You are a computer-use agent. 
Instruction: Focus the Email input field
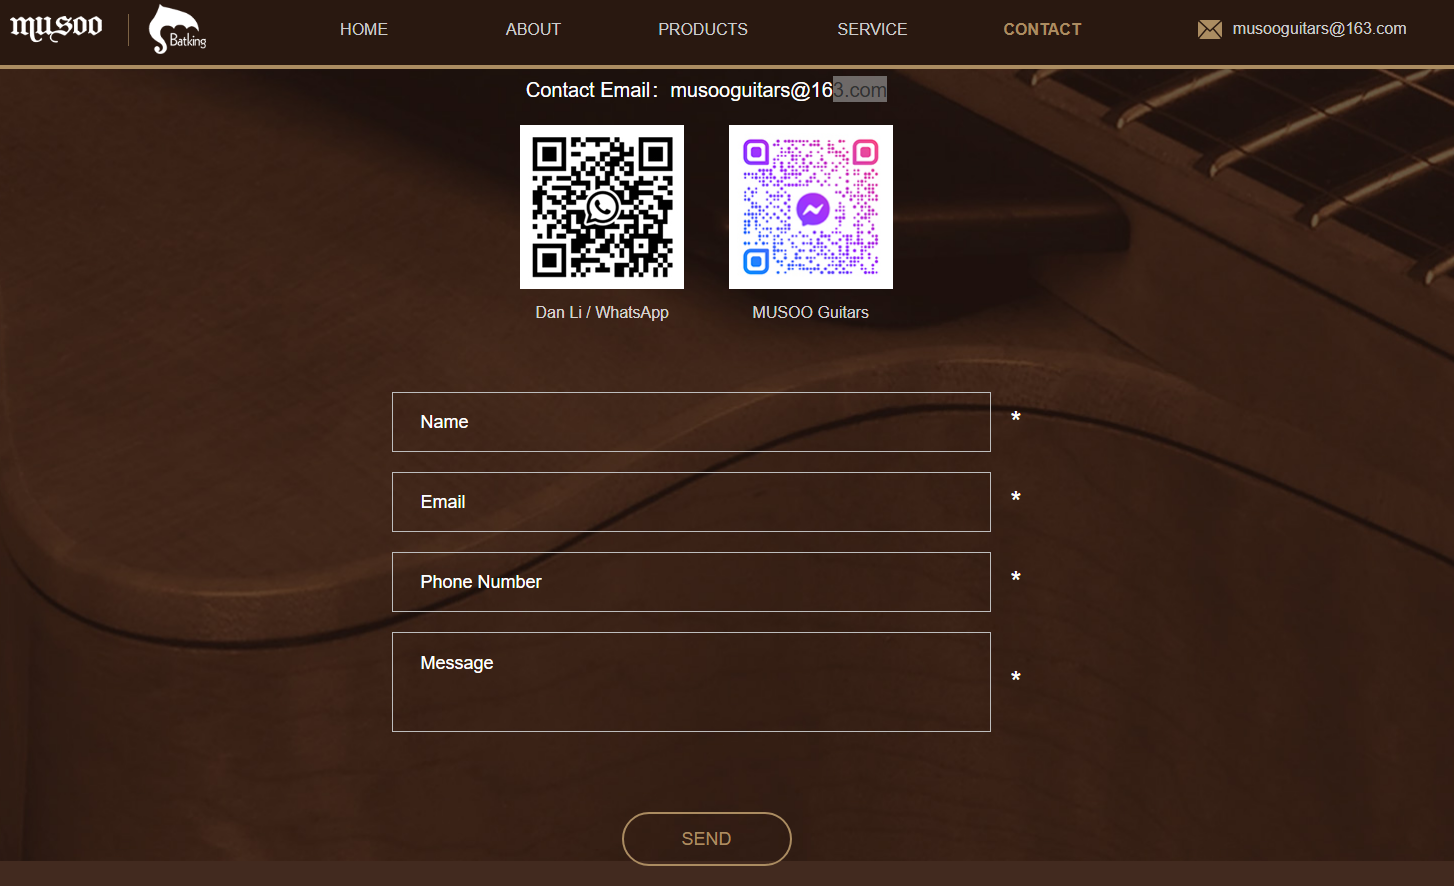click(691, 502)
